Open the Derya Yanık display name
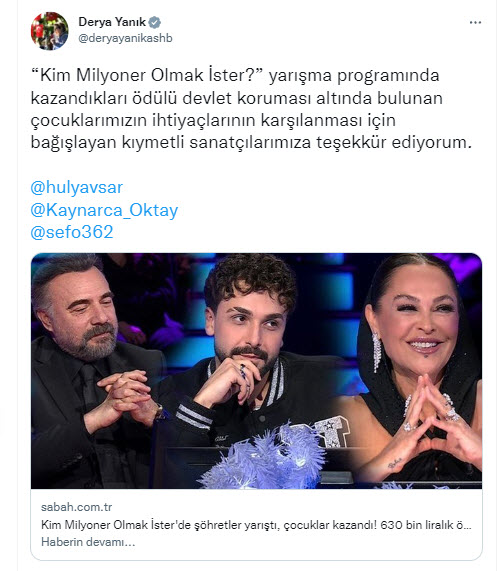Screen dimensions: 498x571 (x=112, y=22)
